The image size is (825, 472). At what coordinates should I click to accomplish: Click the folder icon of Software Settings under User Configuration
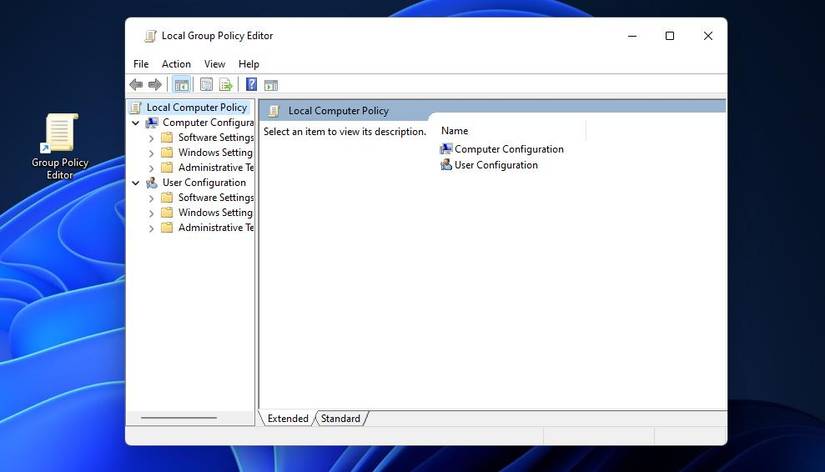tap(167, 197)
